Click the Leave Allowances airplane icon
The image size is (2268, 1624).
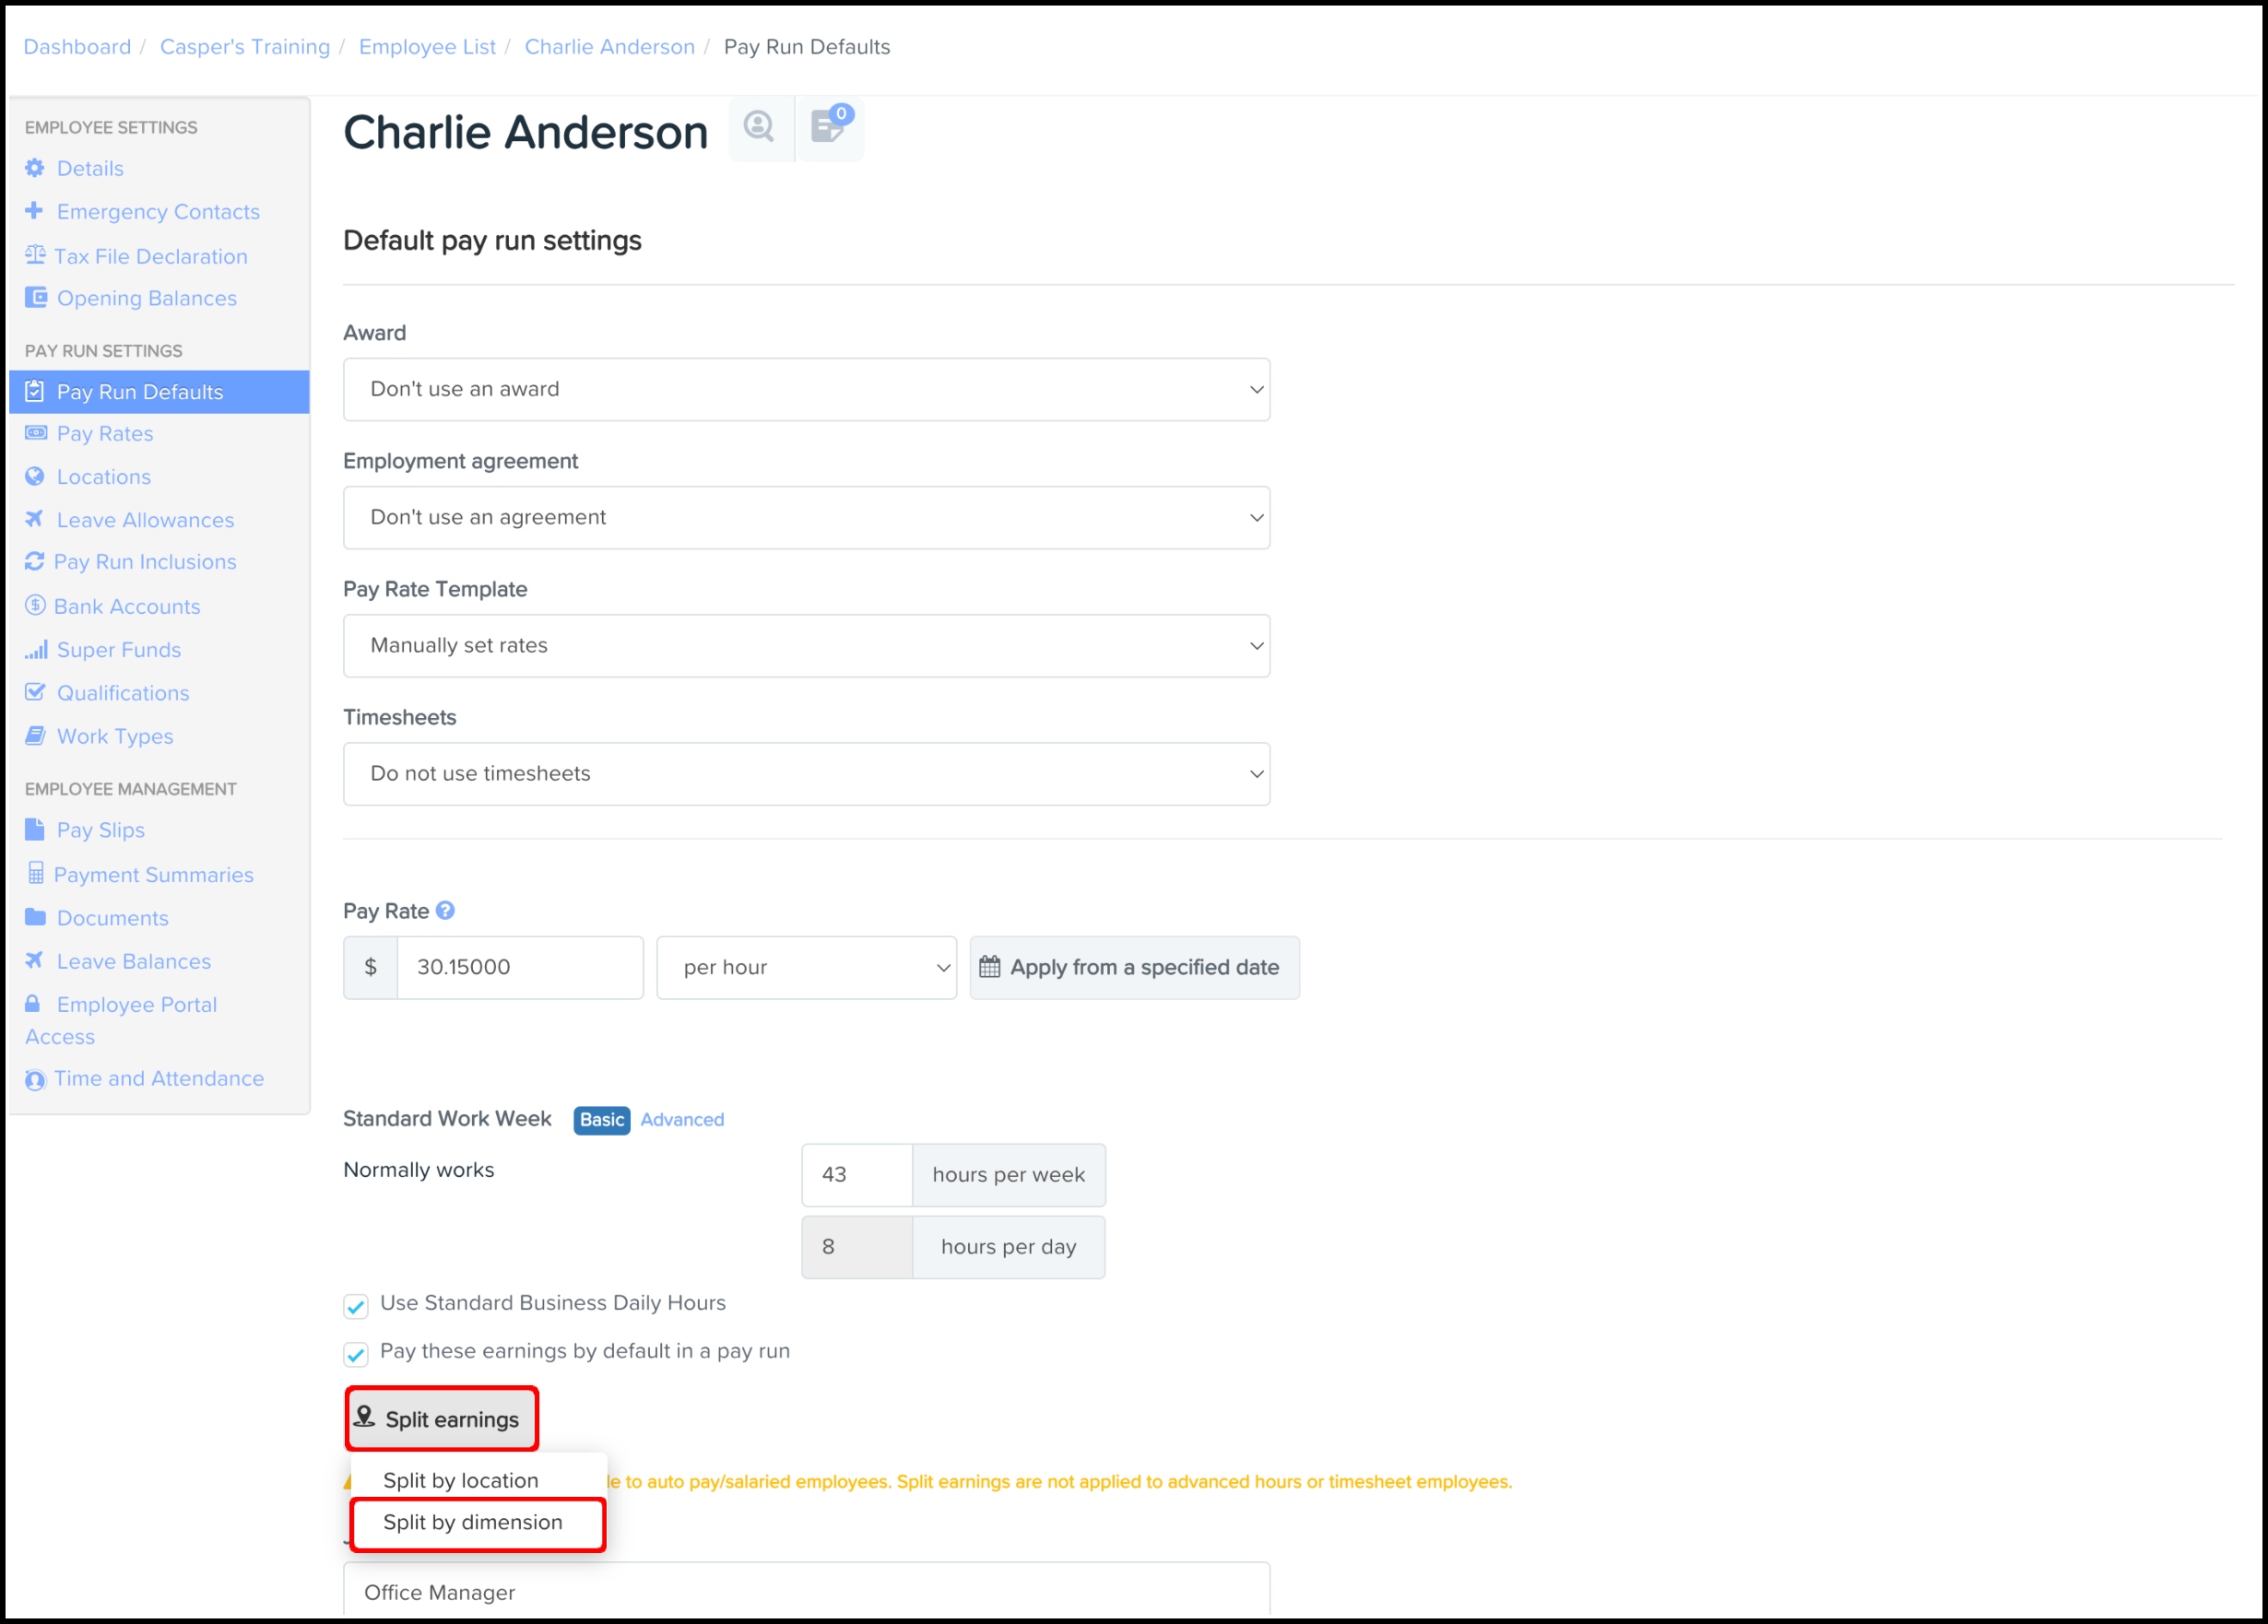(35, 519)
